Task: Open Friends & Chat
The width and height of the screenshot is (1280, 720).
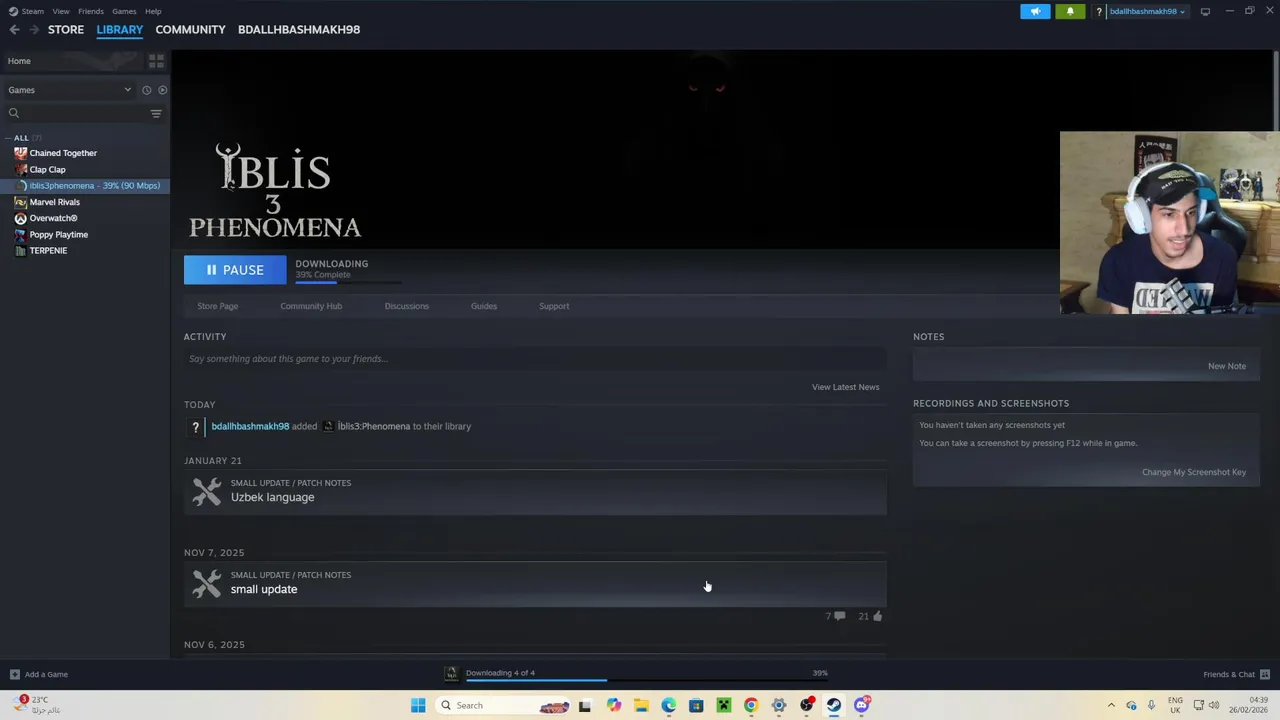Action: pyautogui.click(x=1236, y=675)
